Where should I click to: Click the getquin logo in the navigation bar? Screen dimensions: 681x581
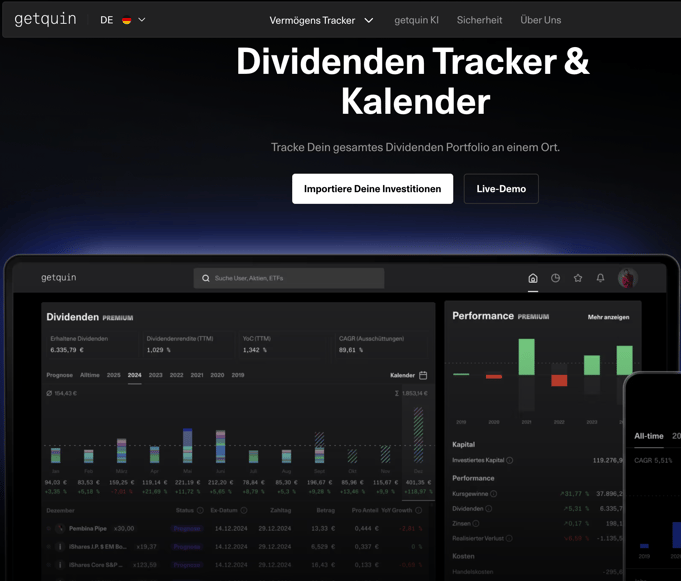tap(45, 20)
